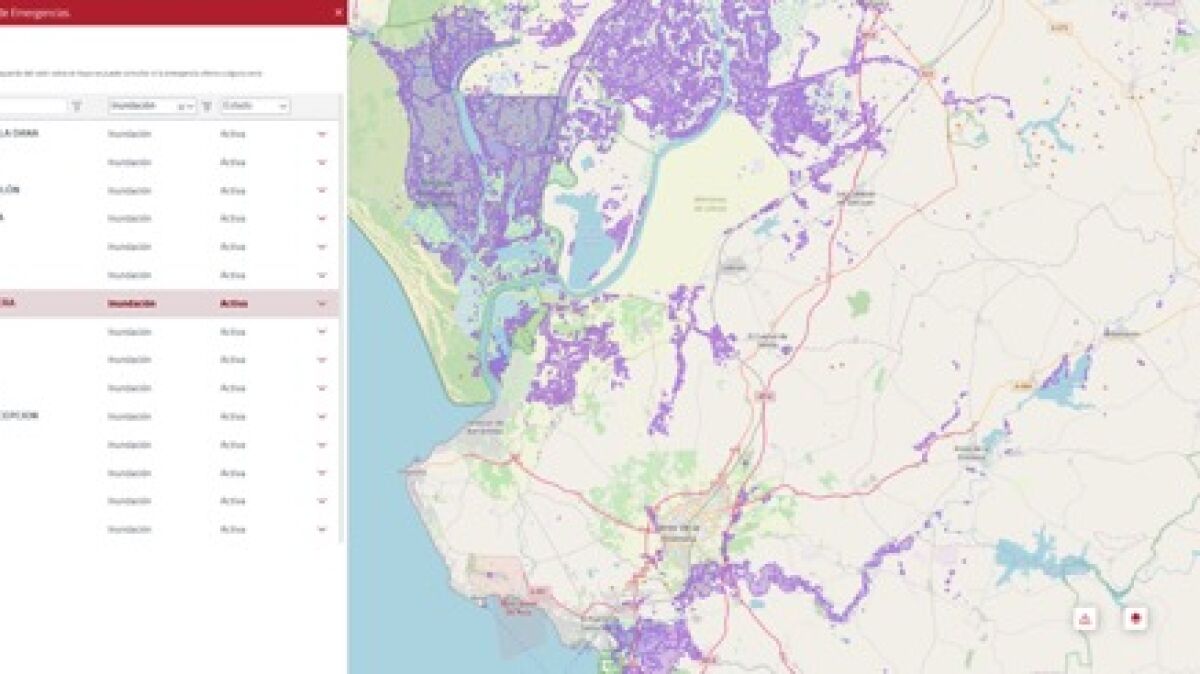Viewport: 1200px width, 674px height.
Task: Click the red circle button on the map
Action: 1134,619
